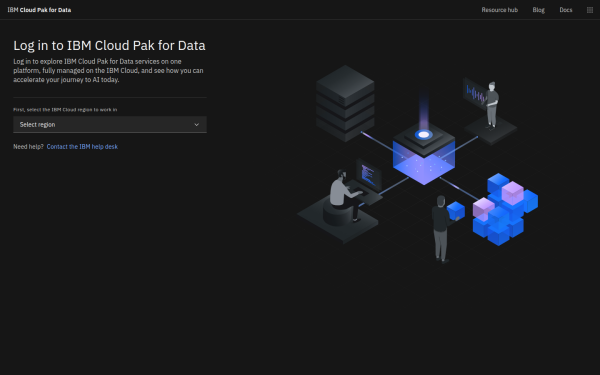Click IBM Cloud Pak for Data logo text
The width and height of the screenshot is (600, 375).
pos(39,10)
